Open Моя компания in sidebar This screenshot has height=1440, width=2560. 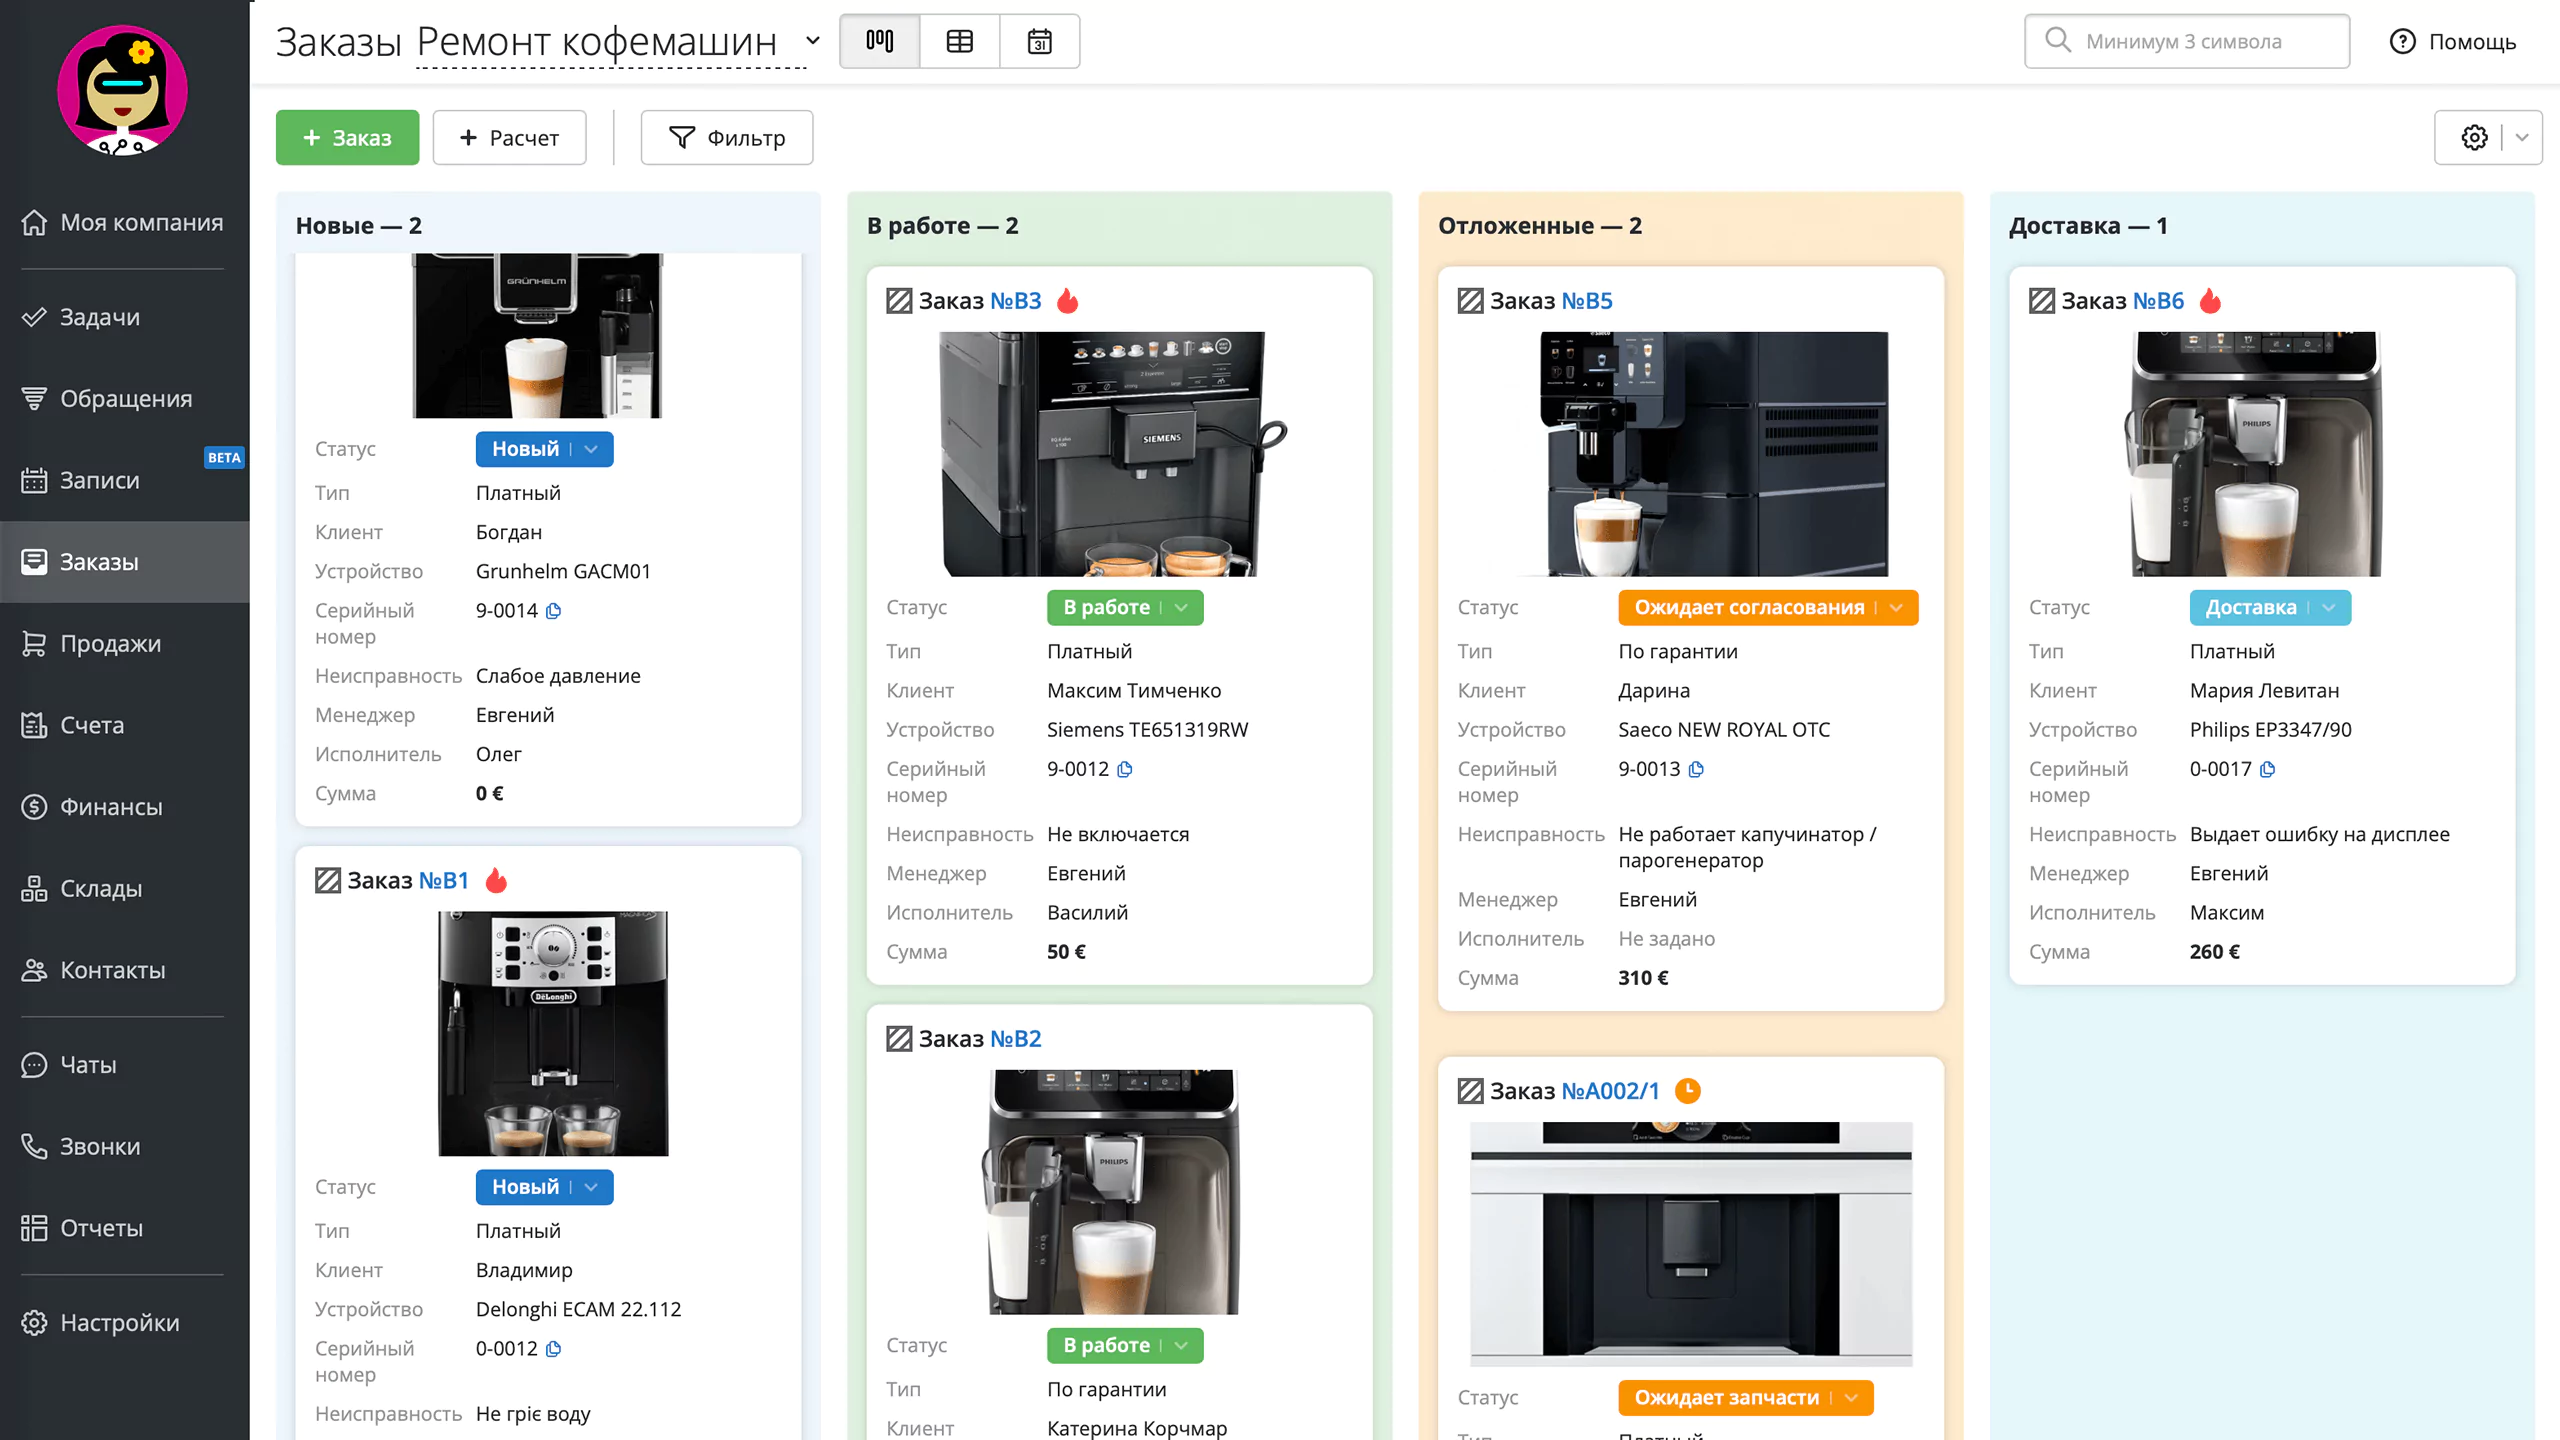point(124,222)
